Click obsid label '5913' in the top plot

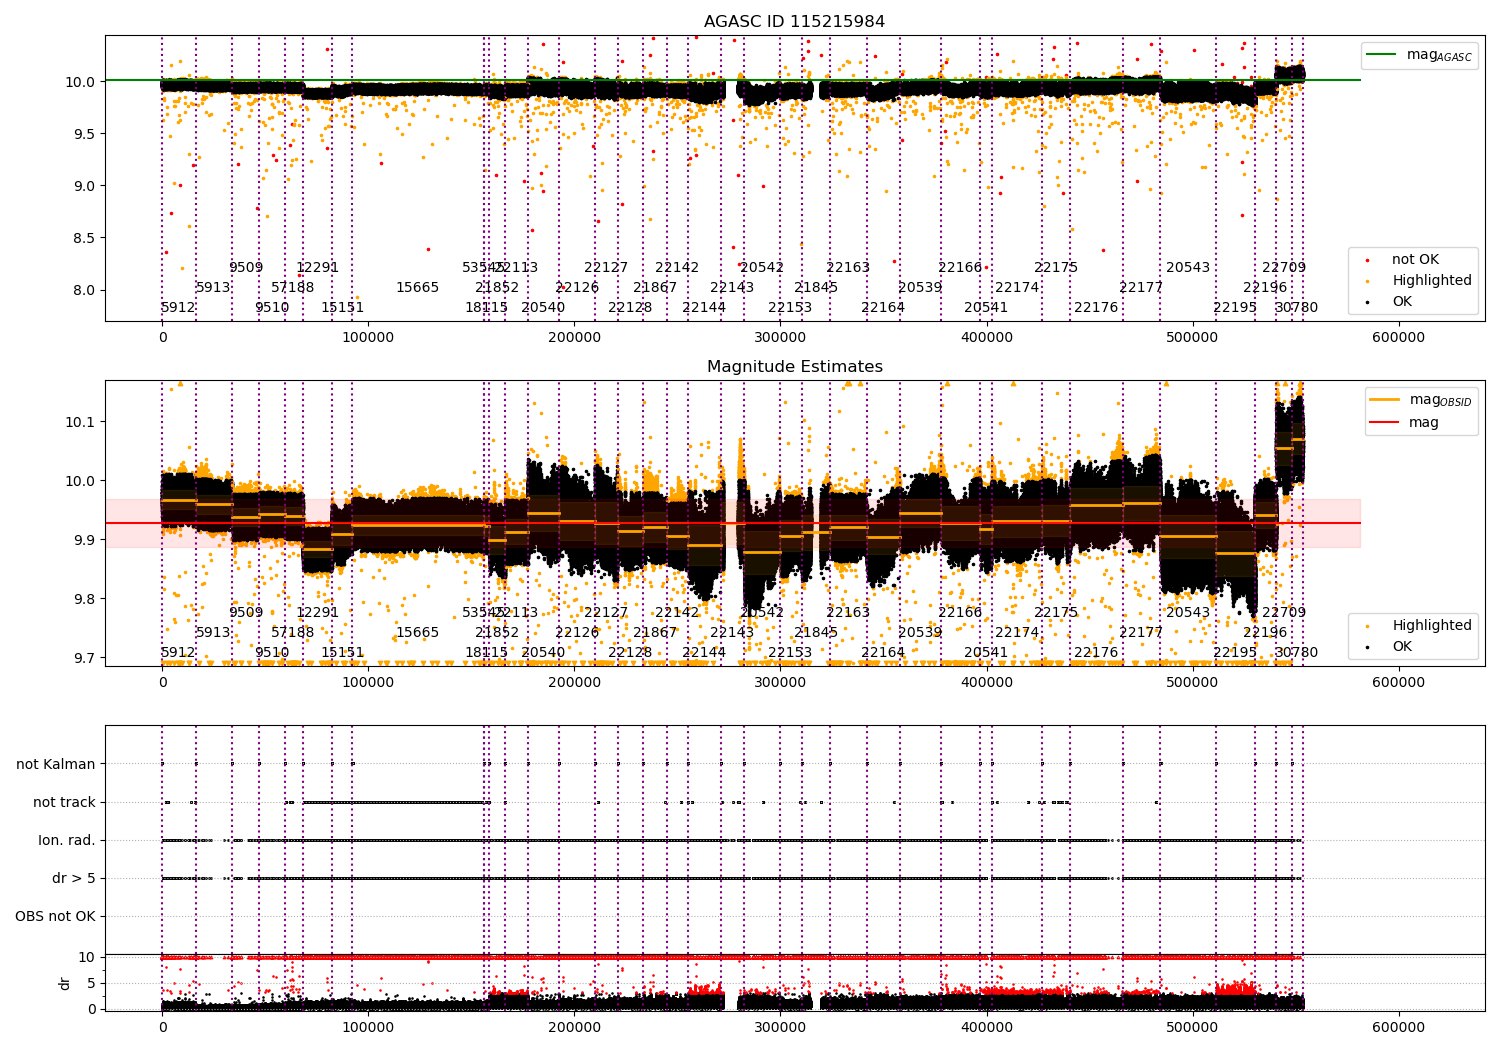pos(213,288)
